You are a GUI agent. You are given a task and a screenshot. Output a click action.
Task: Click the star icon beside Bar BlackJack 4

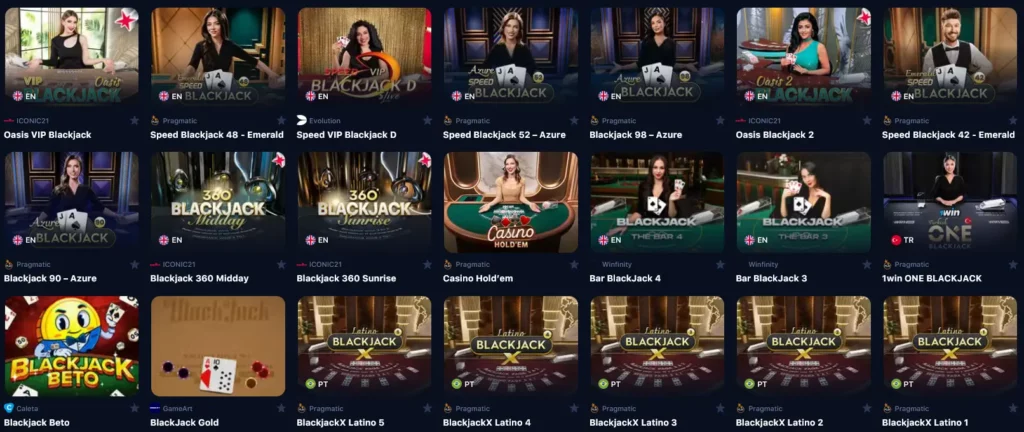[720, 264]
